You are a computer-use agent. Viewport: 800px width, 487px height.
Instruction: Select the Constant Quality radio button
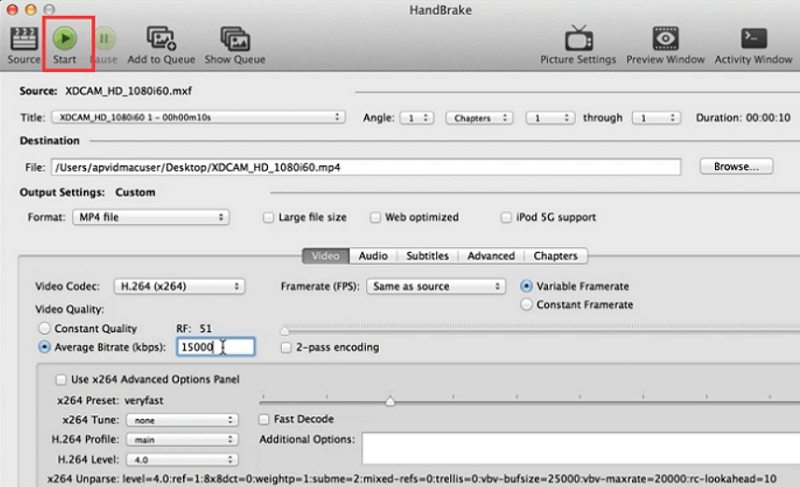(44, 328)
